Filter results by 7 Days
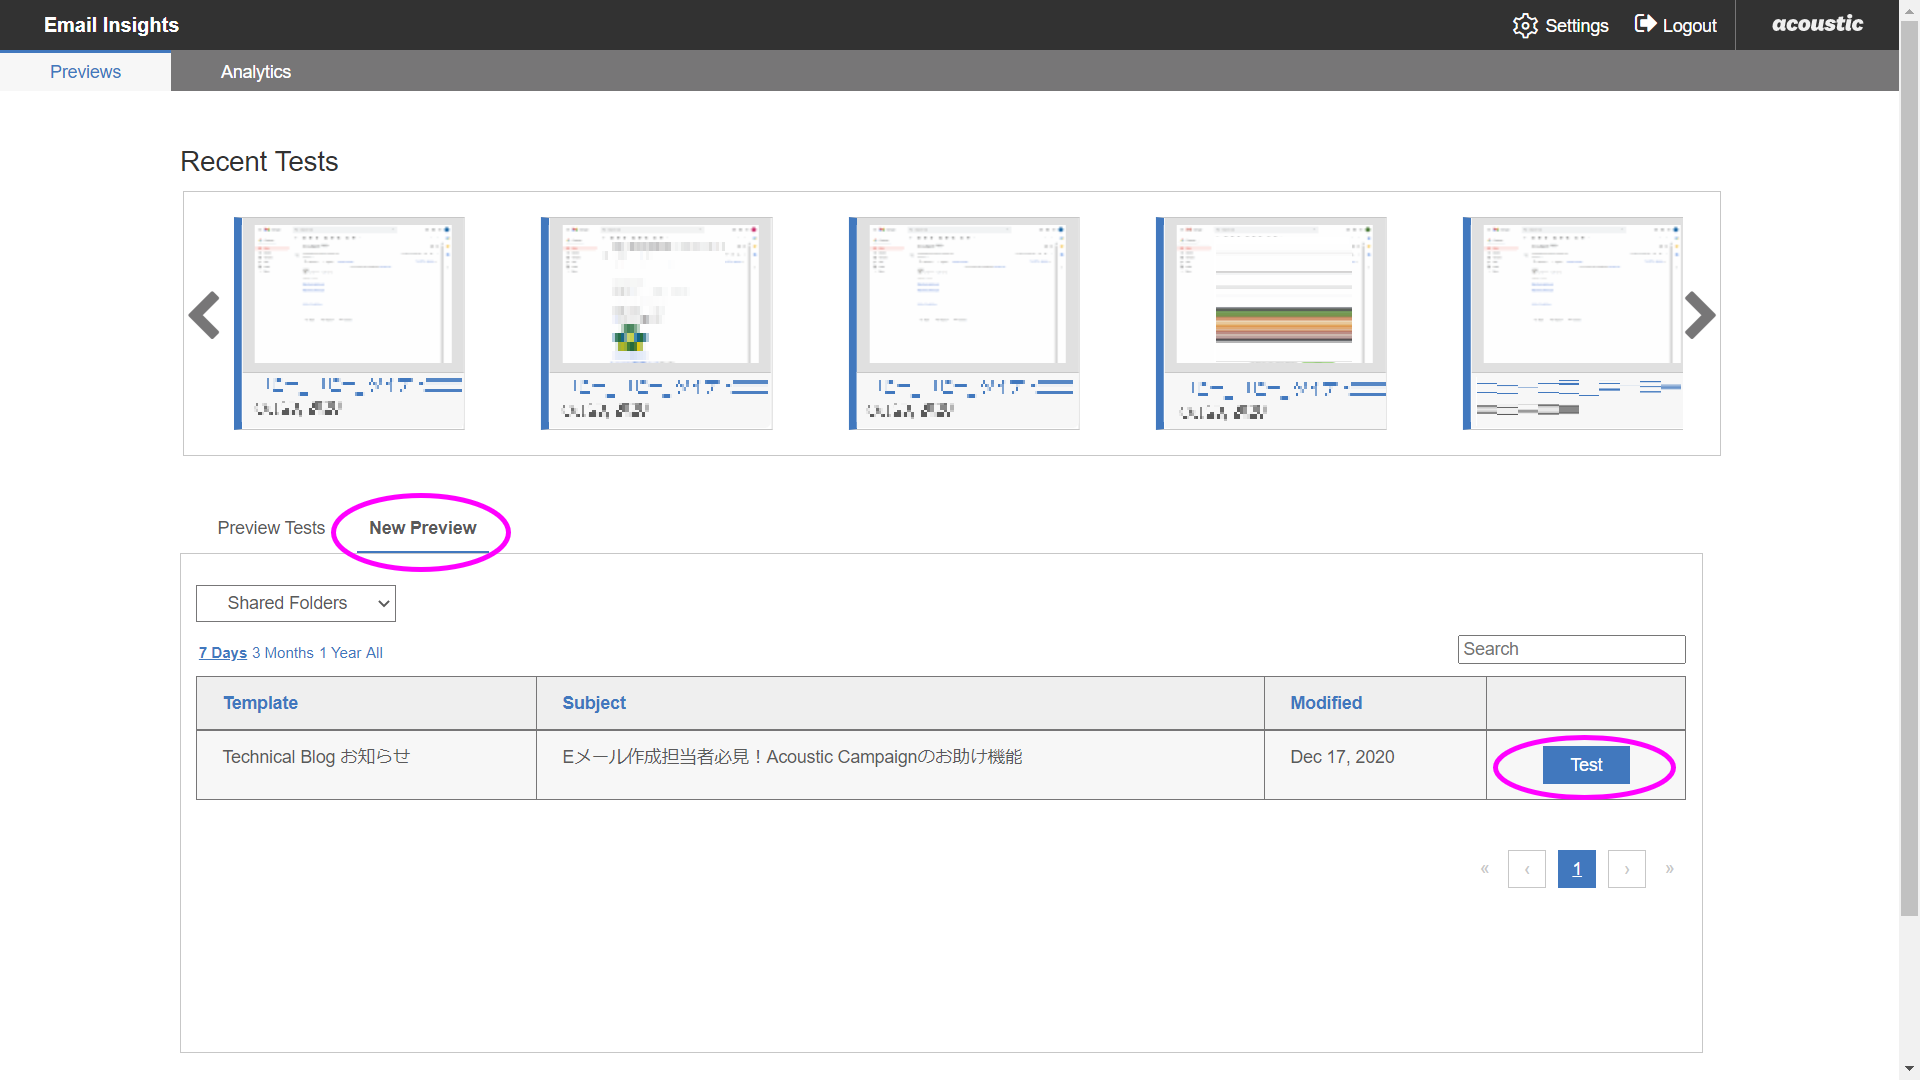 tap(222, 651)
